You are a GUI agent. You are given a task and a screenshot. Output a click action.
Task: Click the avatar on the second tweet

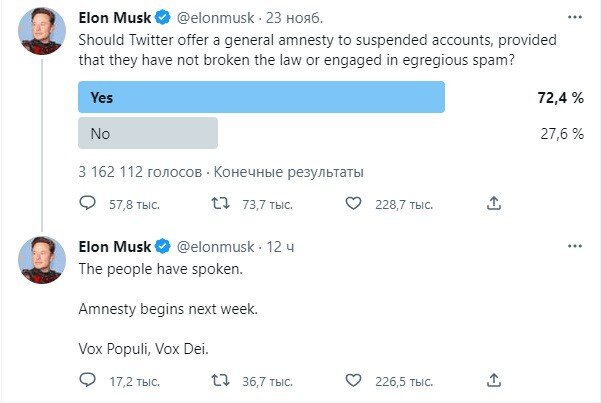point(42,260)
